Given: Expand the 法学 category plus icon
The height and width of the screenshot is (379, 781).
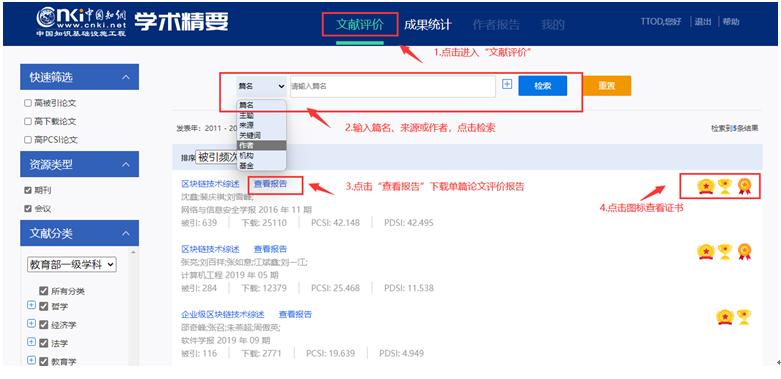Looking at the screenshot, I should [x=31, y=342].
